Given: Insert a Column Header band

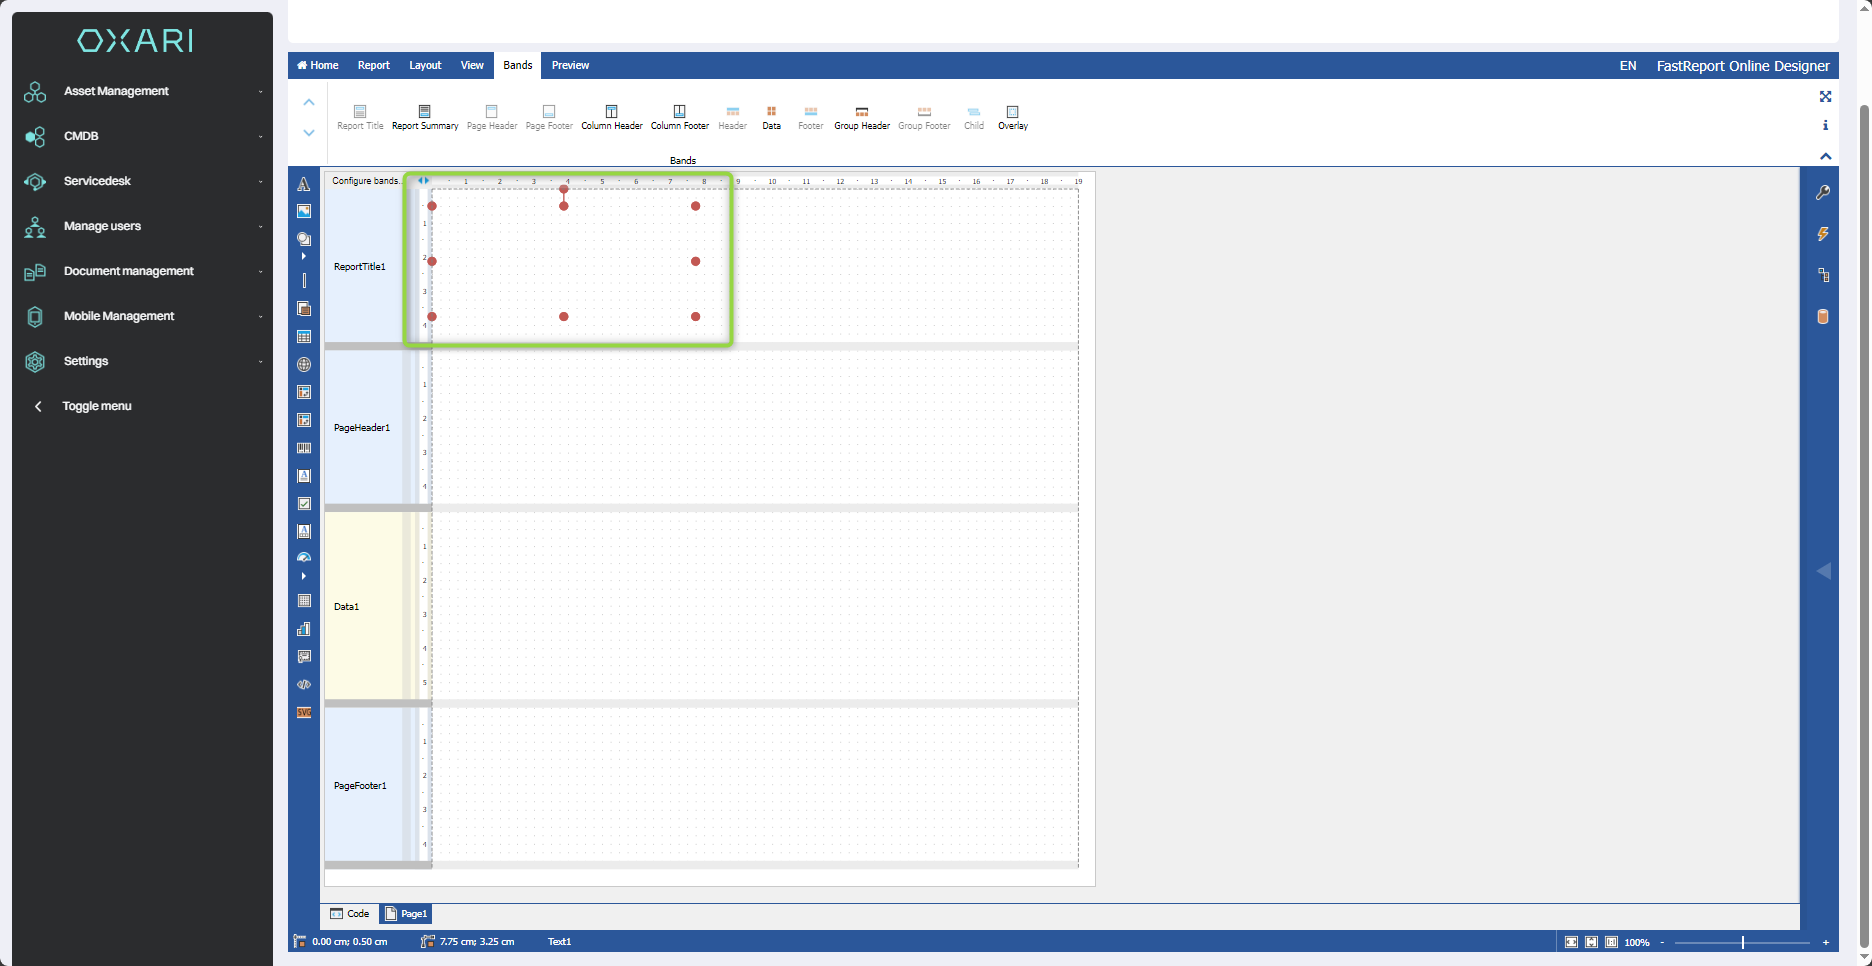Looking at the screenshot, I should [612, 117].
